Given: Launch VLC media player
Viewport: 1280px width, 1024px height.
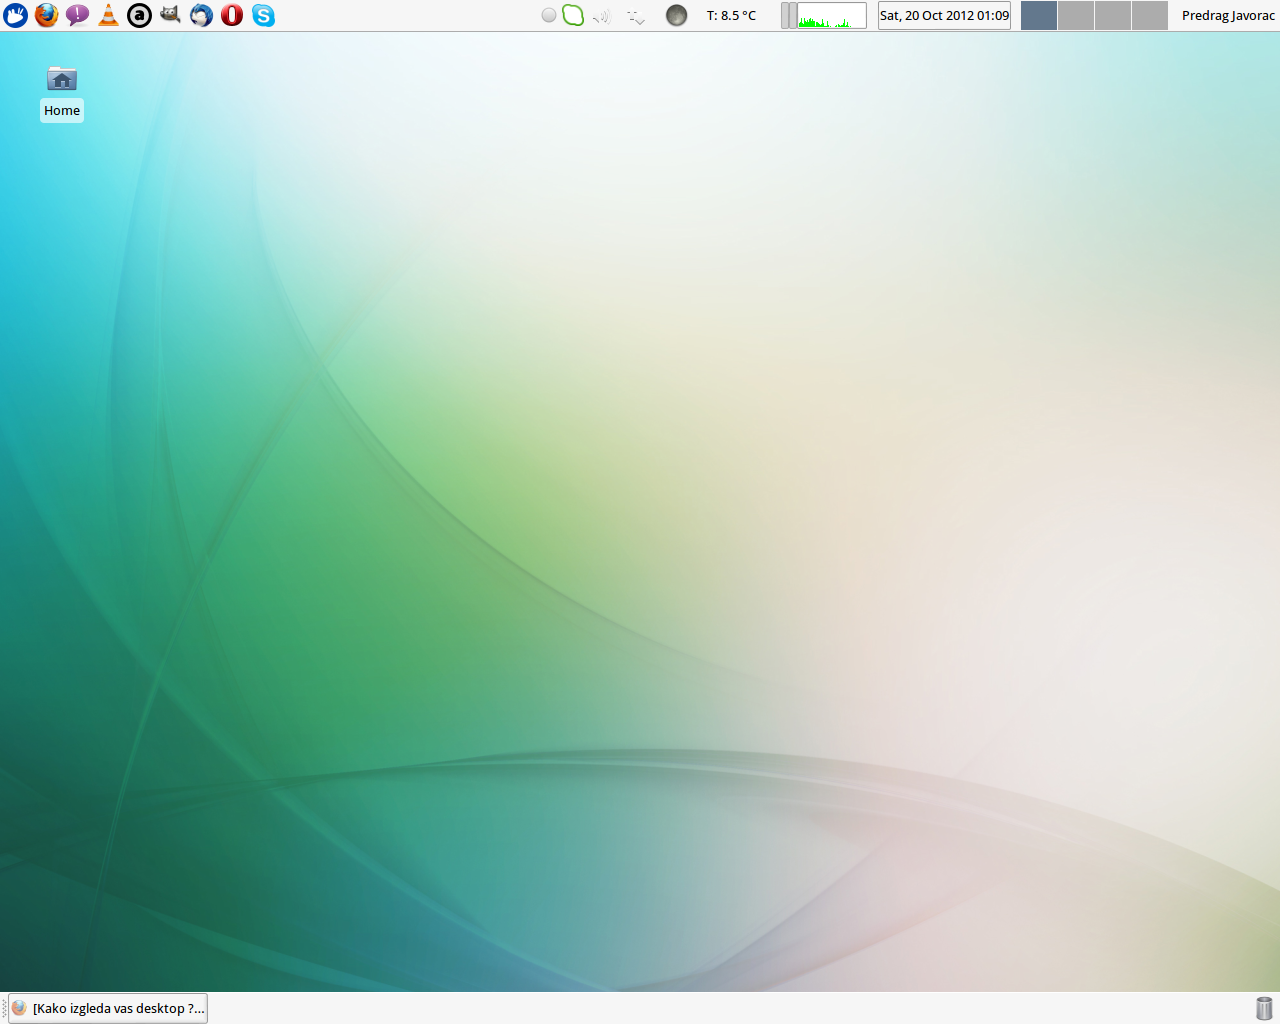Looking at the screenshot, I should (x=108, y=15).
